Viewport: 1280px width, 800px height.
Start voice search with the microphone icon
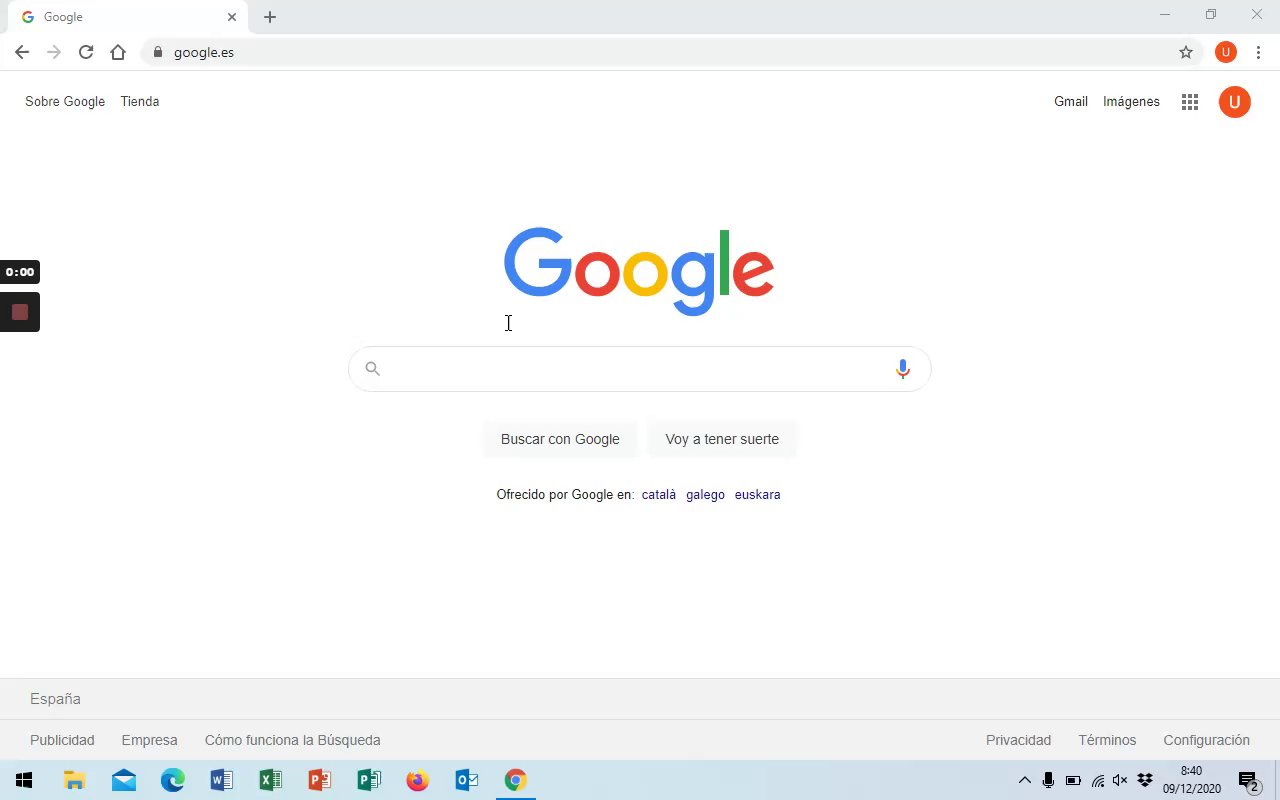pyautogui.click(x=903, y=369)
